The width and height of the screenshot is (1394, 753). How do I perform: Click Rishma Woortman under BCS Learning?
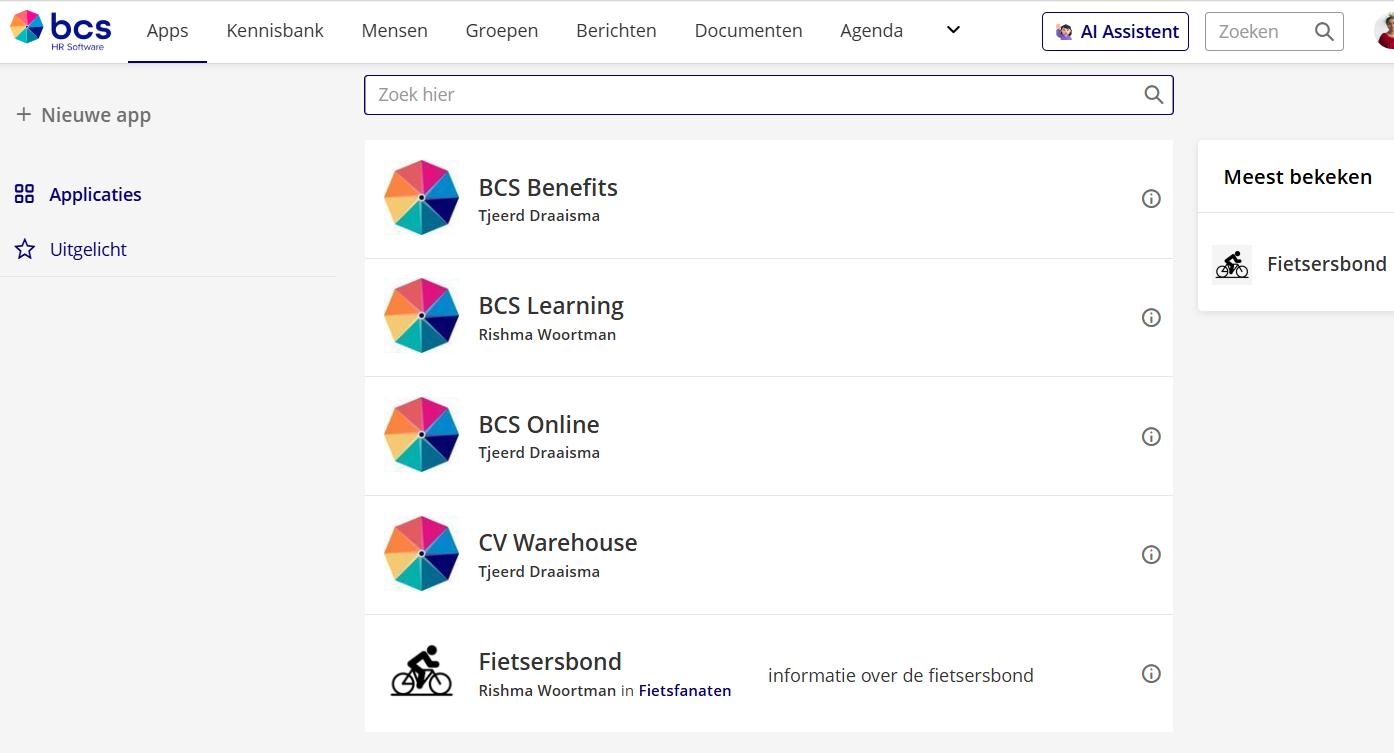[x=547, y=335]
